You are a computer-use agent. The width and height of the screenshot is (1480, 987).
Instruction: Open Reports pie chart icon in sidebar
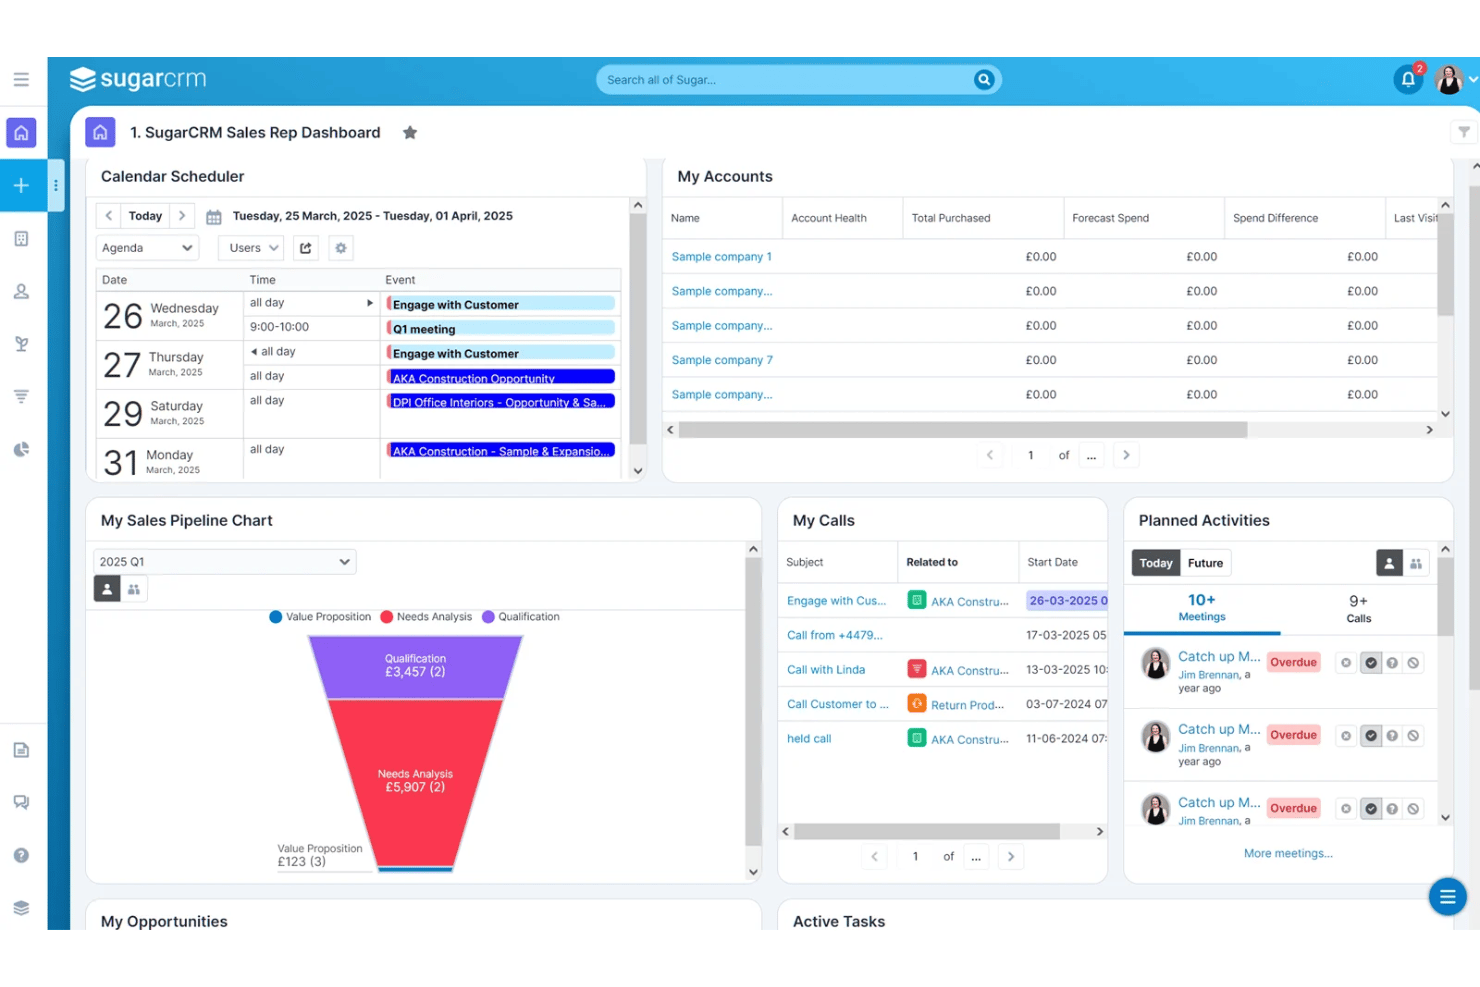(x=21, y=450)
